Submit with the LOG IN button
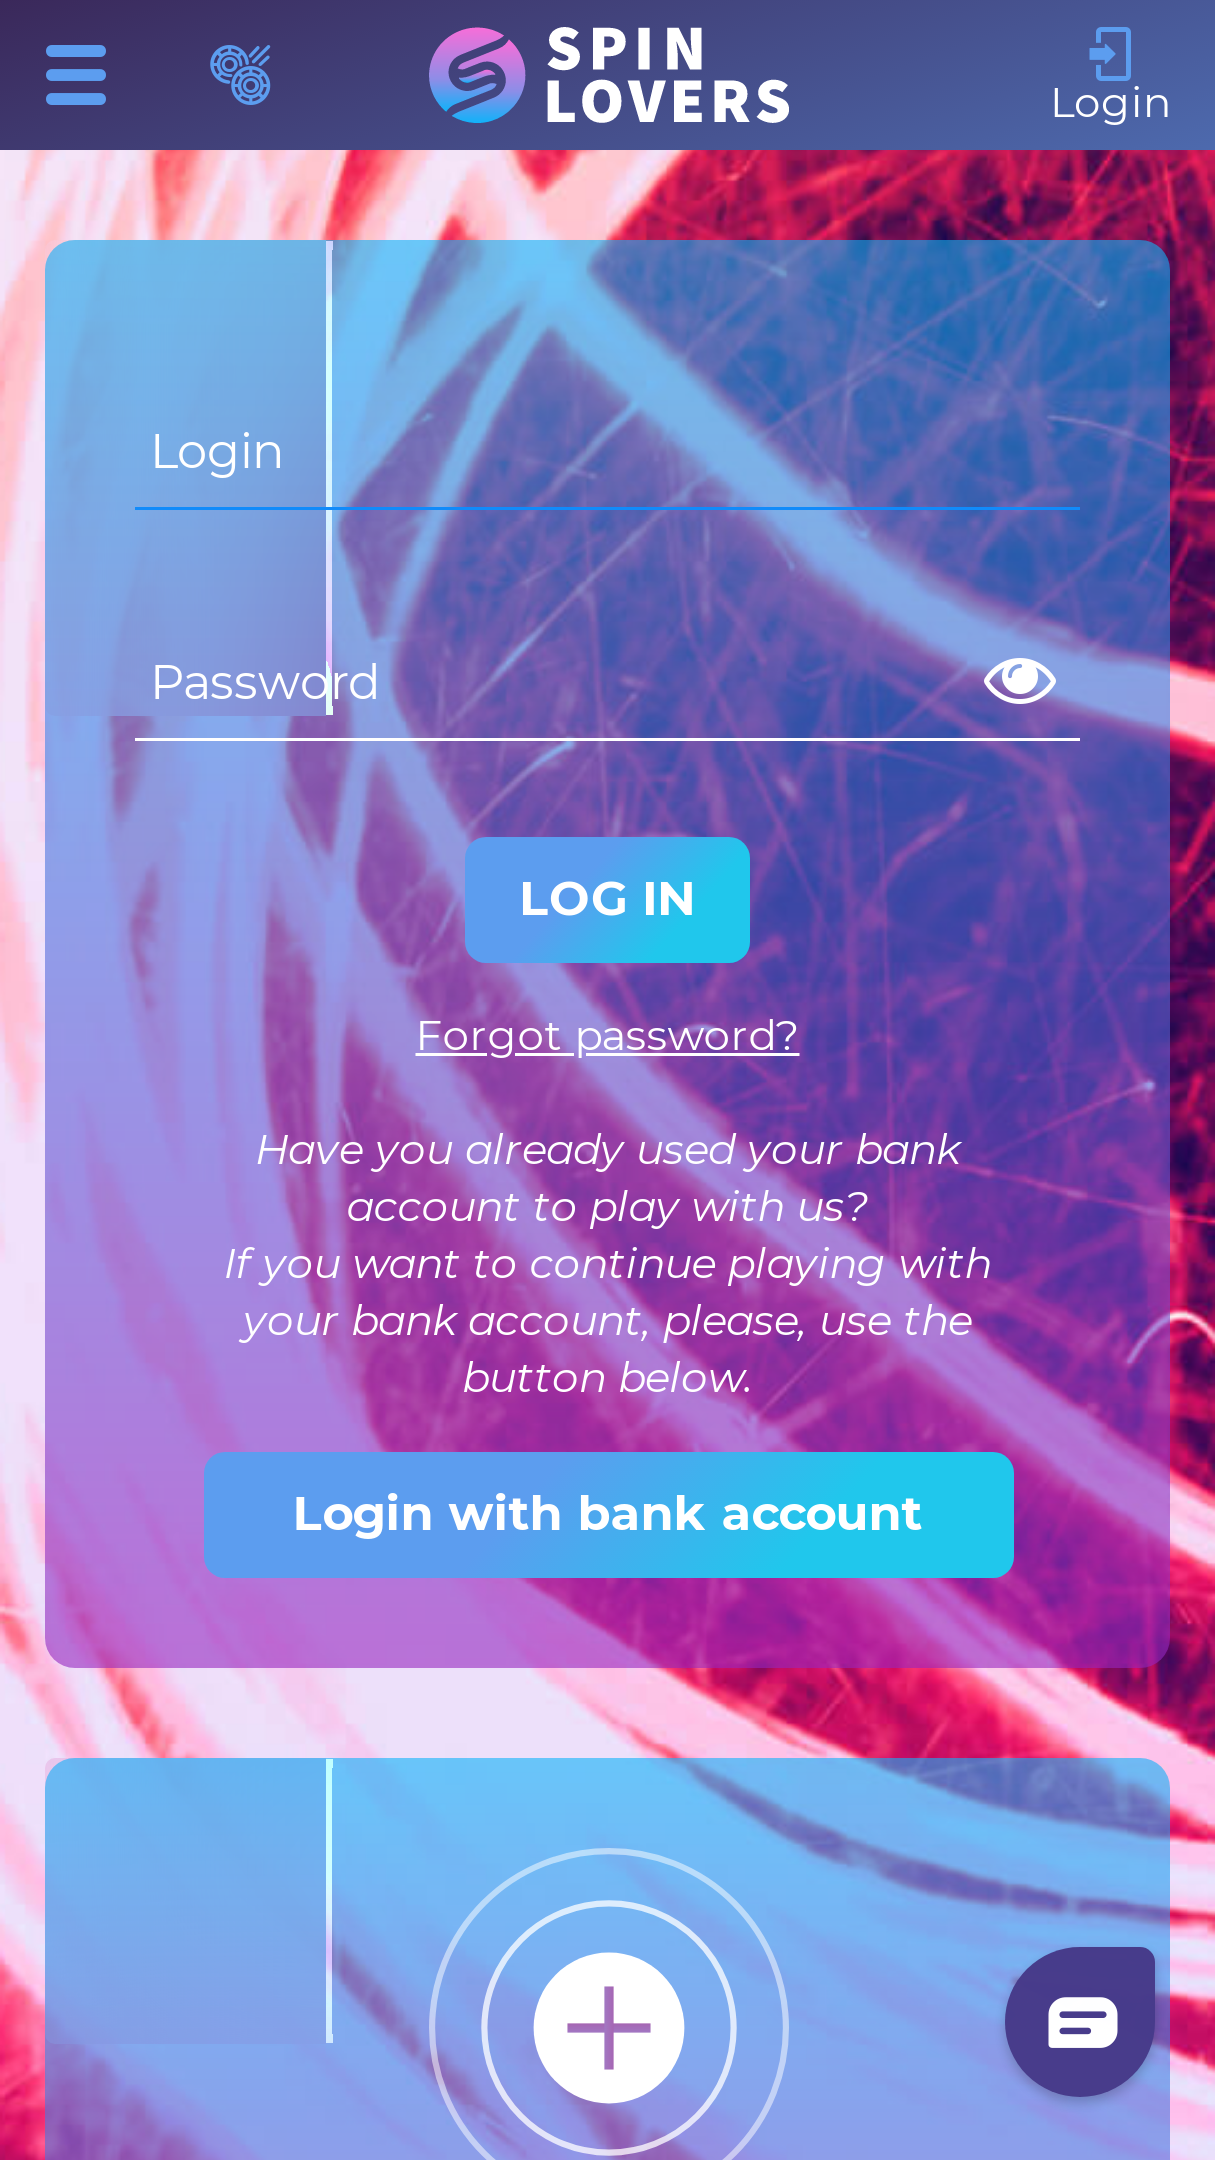The height and width of the screenshot is (2160, 1215). pyautogui.click(x=607, y=900)
